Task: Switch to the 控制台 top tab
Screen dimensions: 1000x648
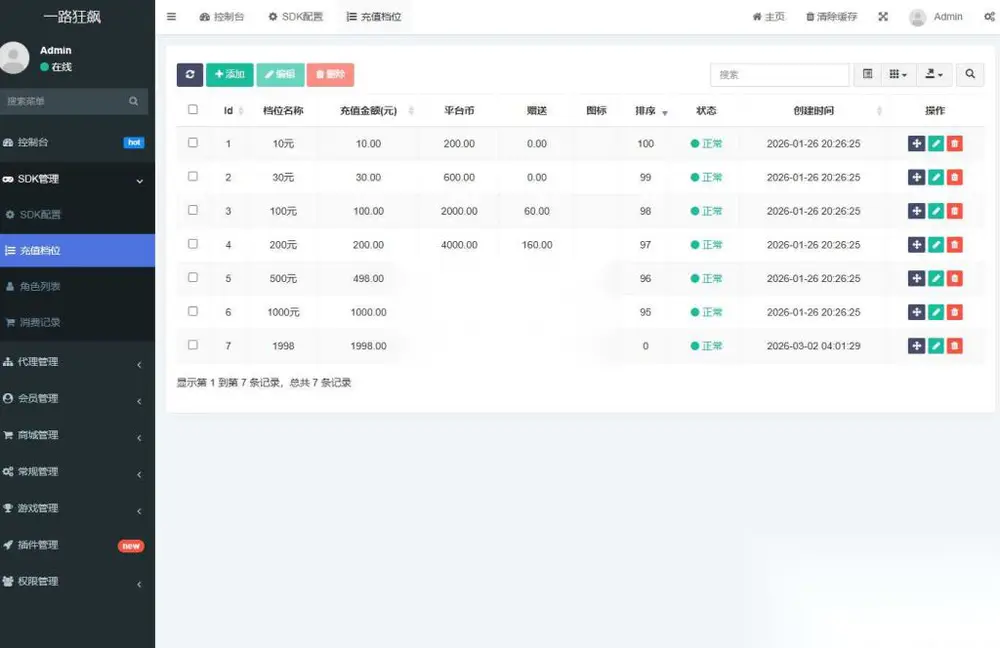Action: coord(222,17)
